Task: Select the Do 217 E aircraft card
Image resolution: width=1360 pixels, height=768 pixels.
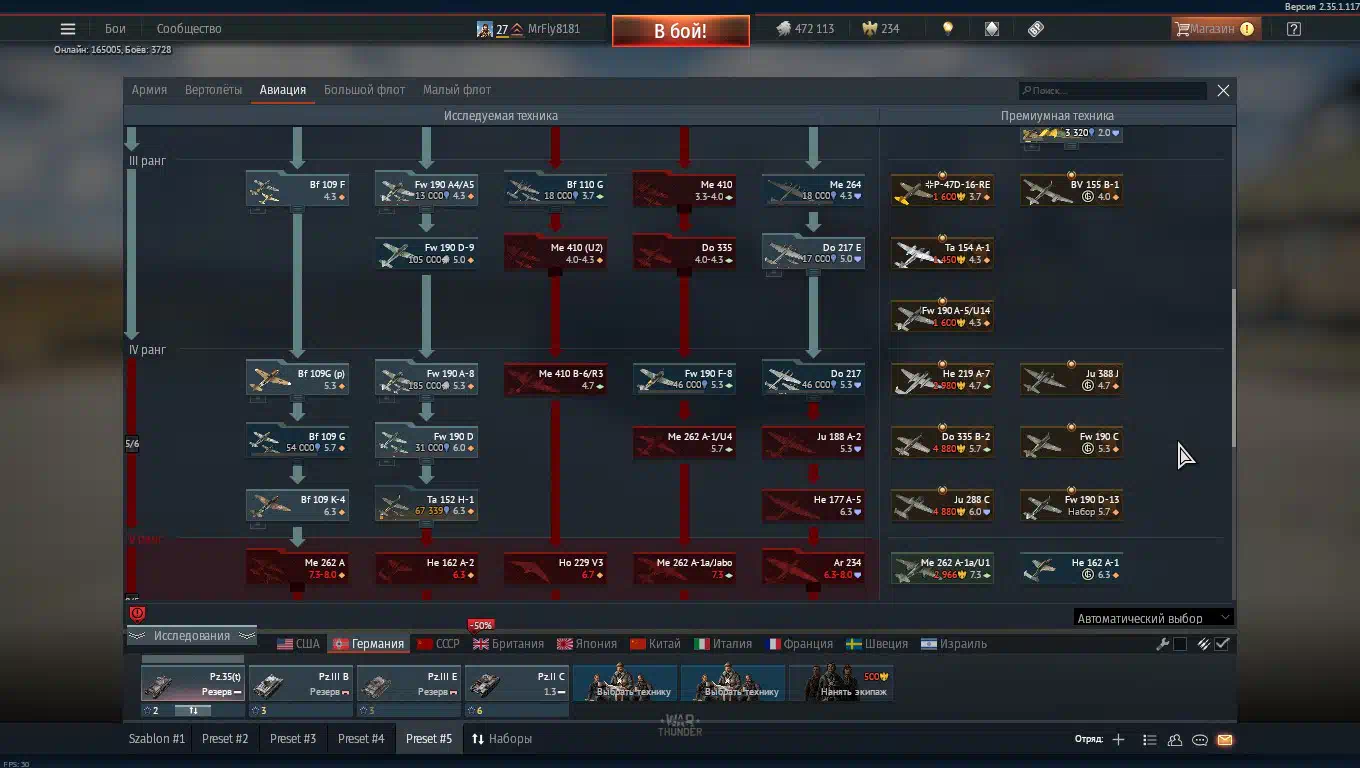Action: coord(814,253)
